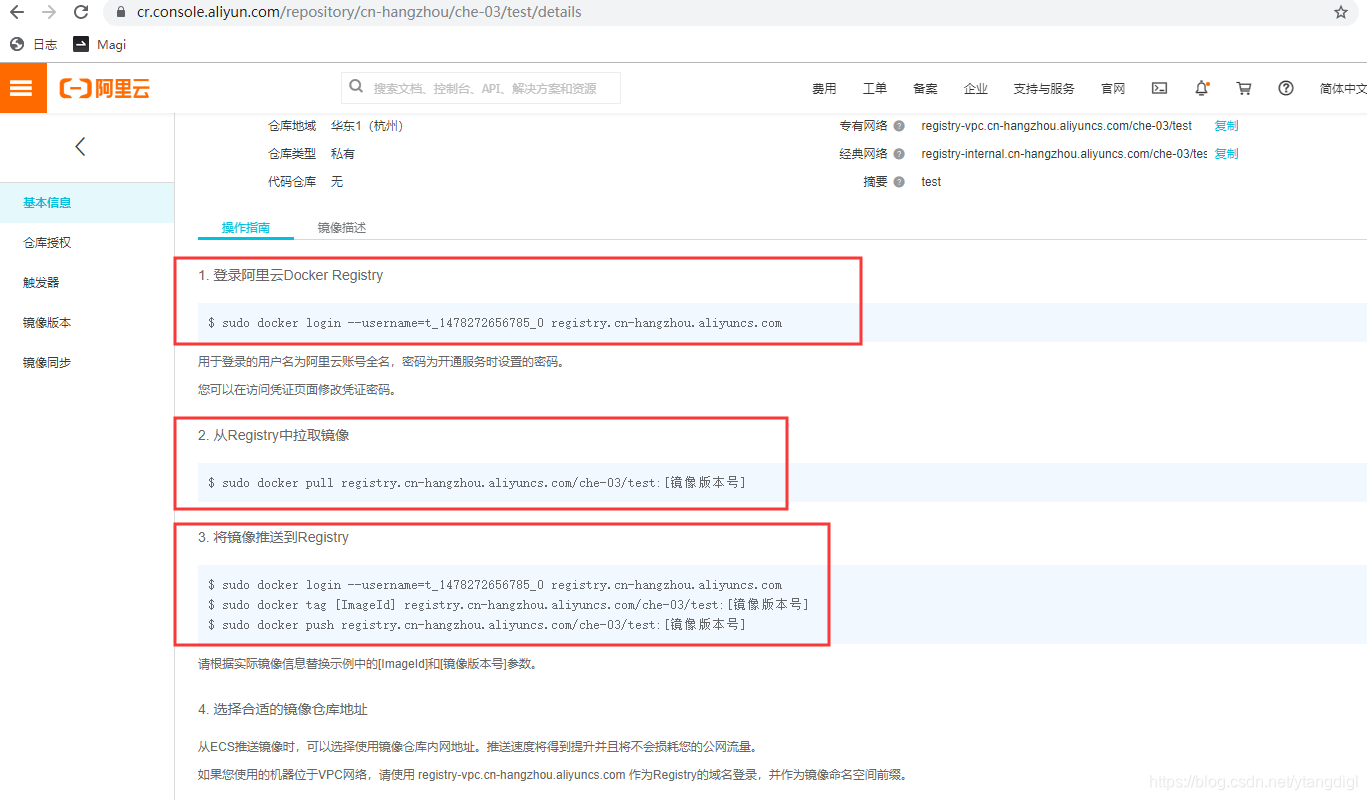Viewport: 1367px width, 800px height.
Task: Bookmark page with the star icon
Action: (1341, 12)
